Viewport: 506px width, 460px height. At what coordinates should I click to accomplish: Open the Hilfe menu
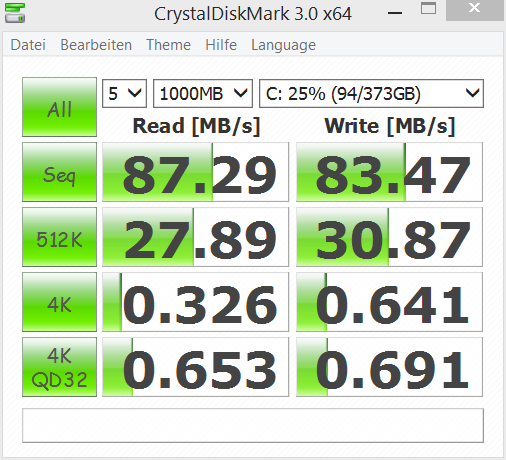[221, 45]
